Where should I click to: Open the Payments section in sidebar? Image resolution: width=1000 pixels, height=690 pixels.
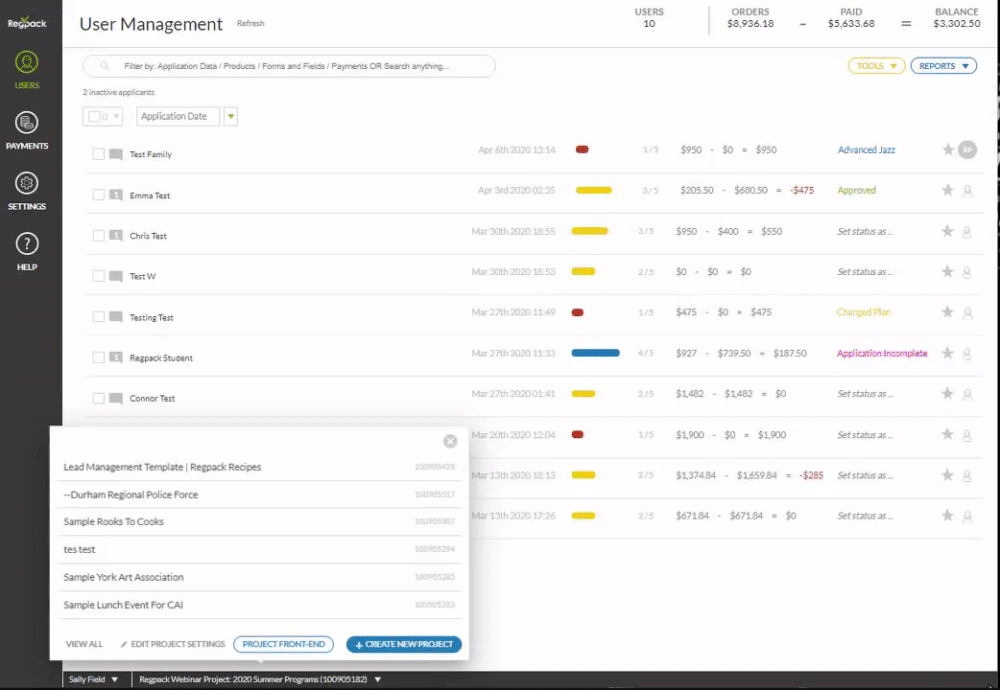tap(27, 130)
